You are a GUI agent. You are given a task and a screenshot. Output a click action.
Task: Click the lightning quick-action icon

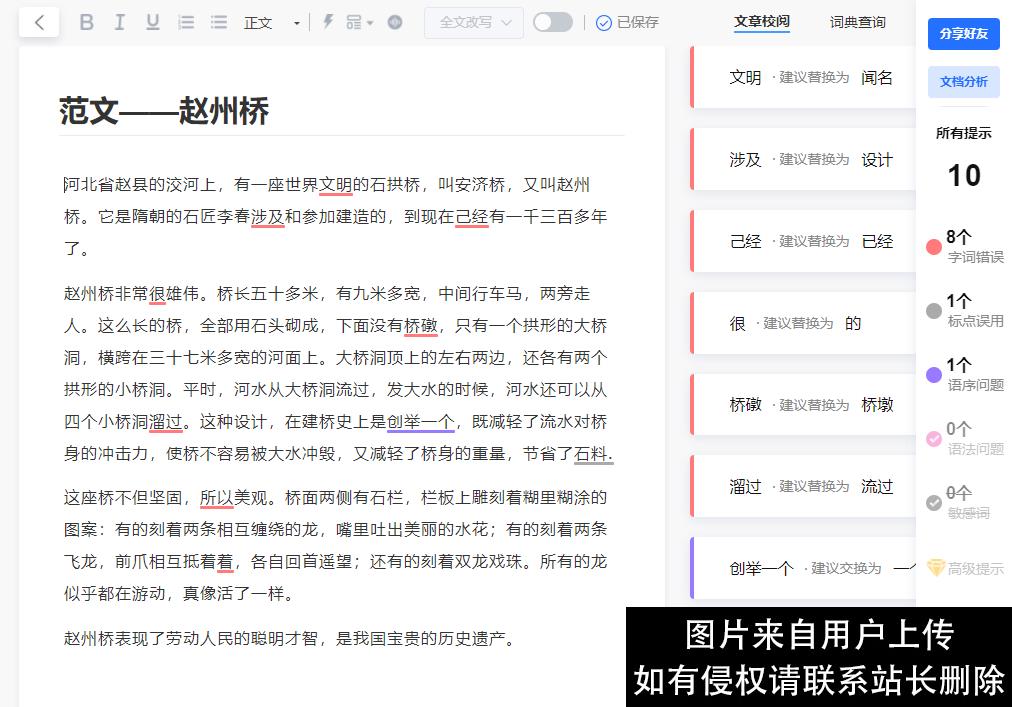click(328, 22)
